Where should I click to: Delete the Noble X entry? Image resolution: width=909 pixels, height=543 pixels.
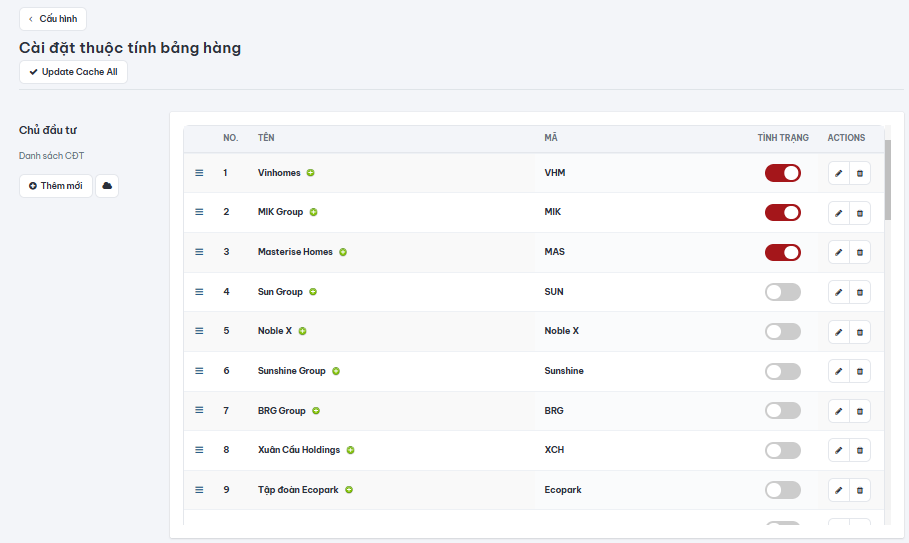click(860, 332)
